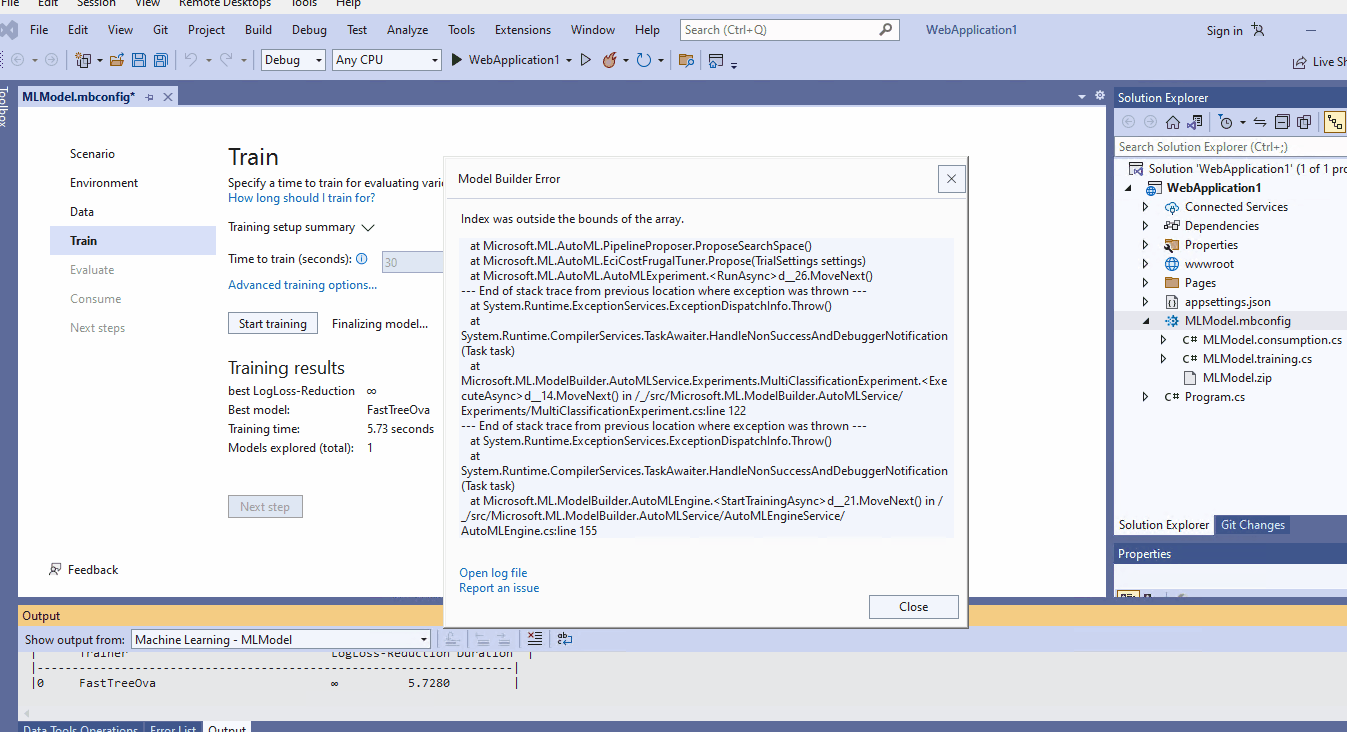The width and height of the screenshot is (1347, 732).
Task: Click Report an issue link
Action: click(499, 588)
